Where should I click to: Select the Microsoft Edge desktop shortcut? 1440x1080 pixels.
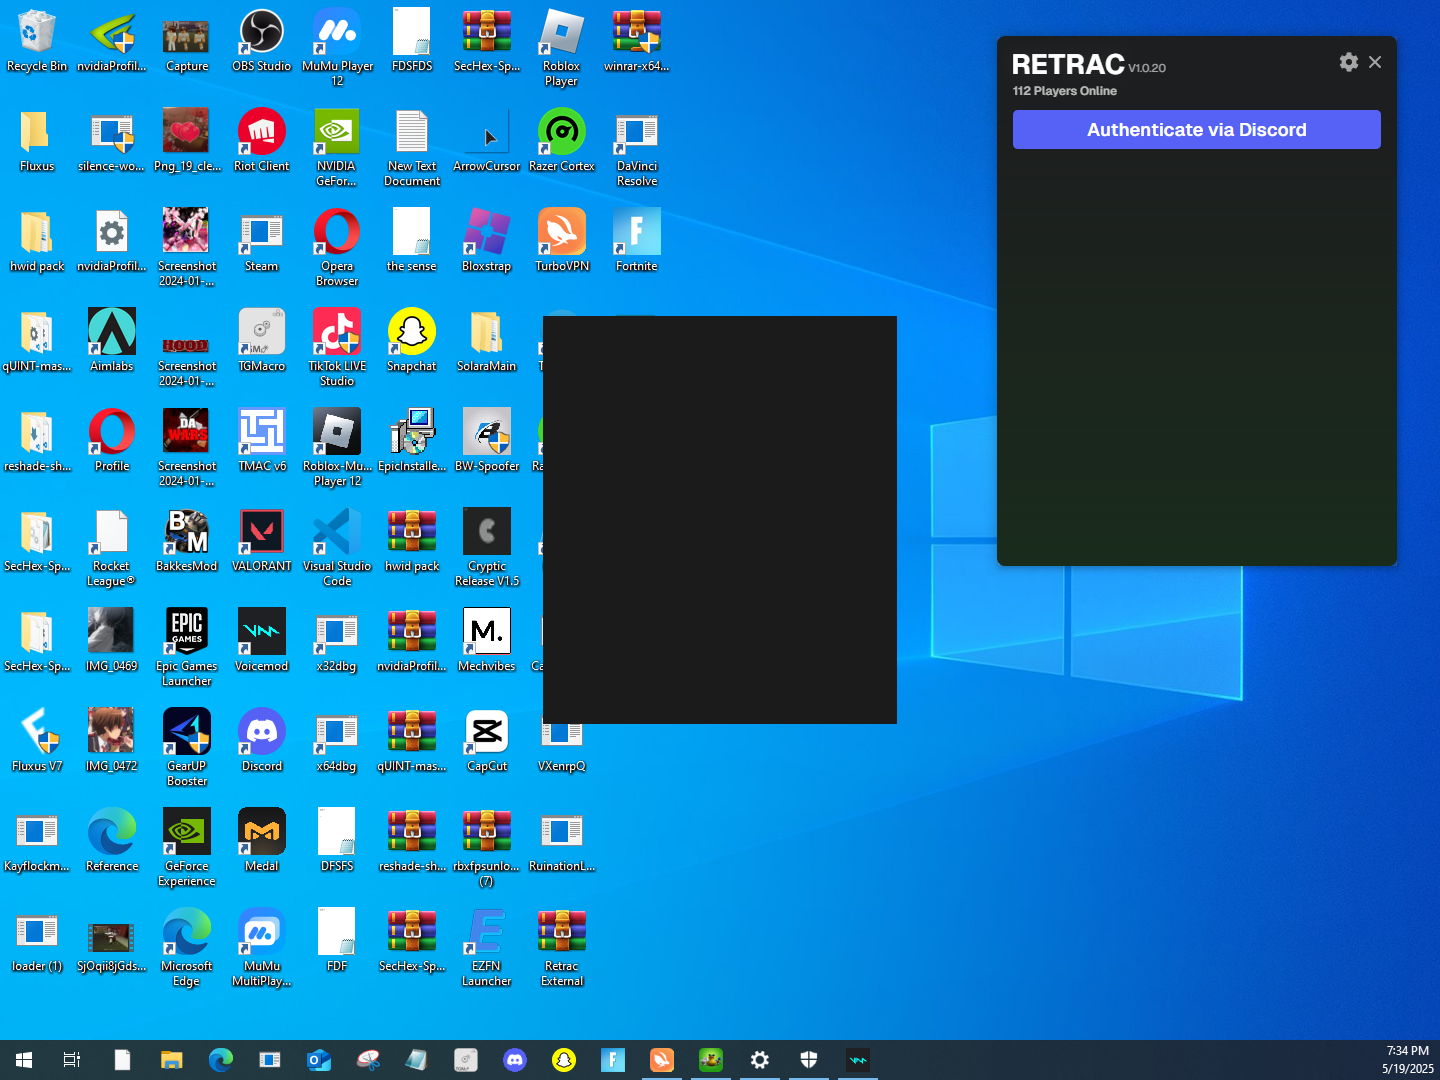tap(187, 948)
